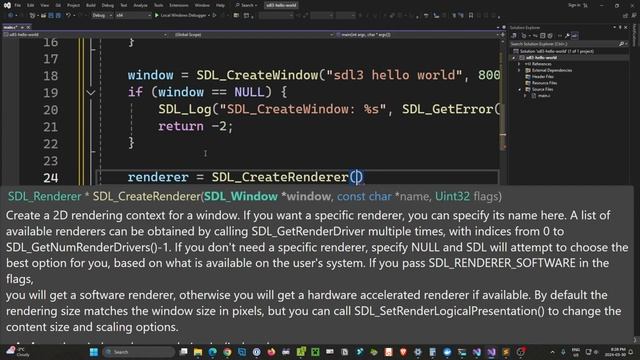The height and width of the screenshot is (360, 640).
Task: Open the Extensions menu
Action: pyautogui.click(x=179, y=5)
